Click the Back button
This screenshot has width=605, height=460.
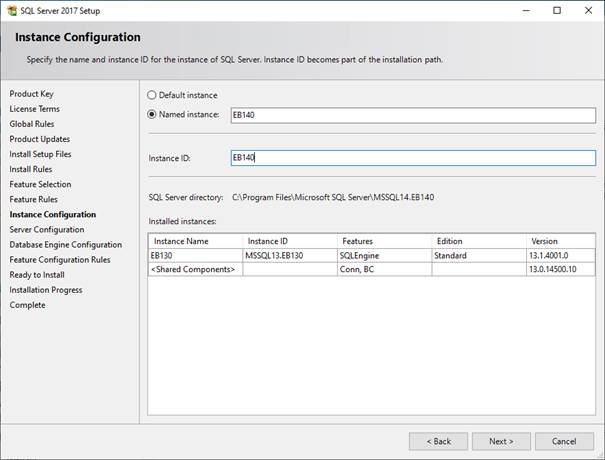[x=438, y=441]
